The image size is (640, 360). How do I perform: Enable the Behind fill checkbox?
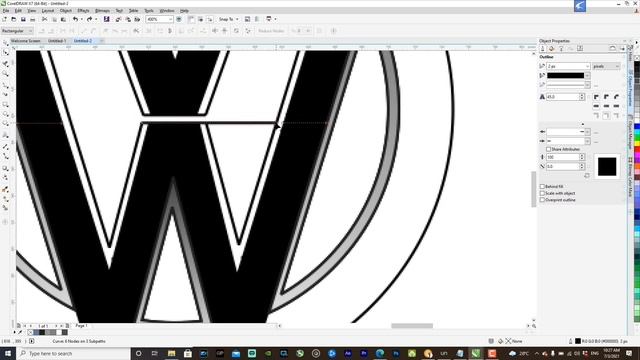tap(542, 187)
